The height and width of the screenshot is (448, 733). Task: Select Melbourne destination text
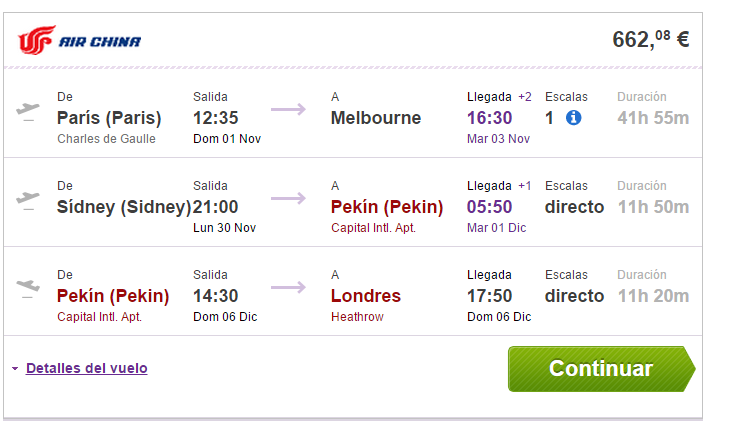click(x=376, y=118)
